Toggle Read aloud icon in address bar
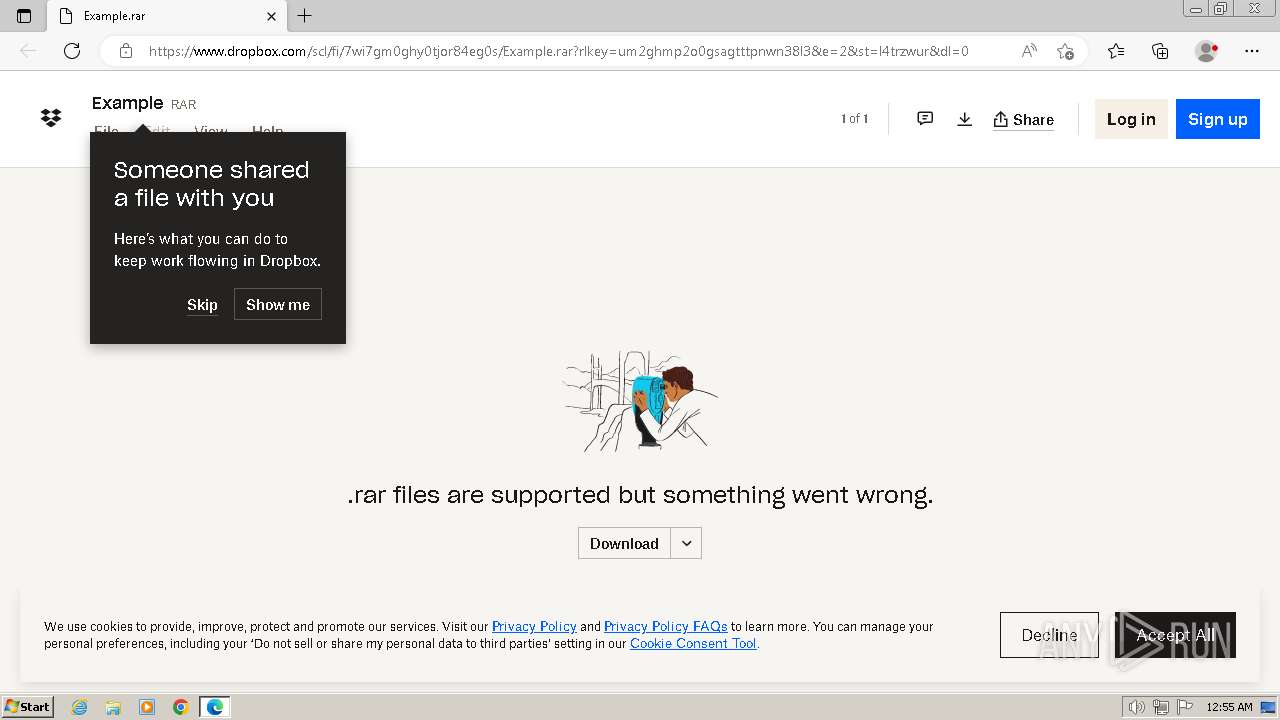Screen dimensions: 1280x720 tap(1028, 51)
